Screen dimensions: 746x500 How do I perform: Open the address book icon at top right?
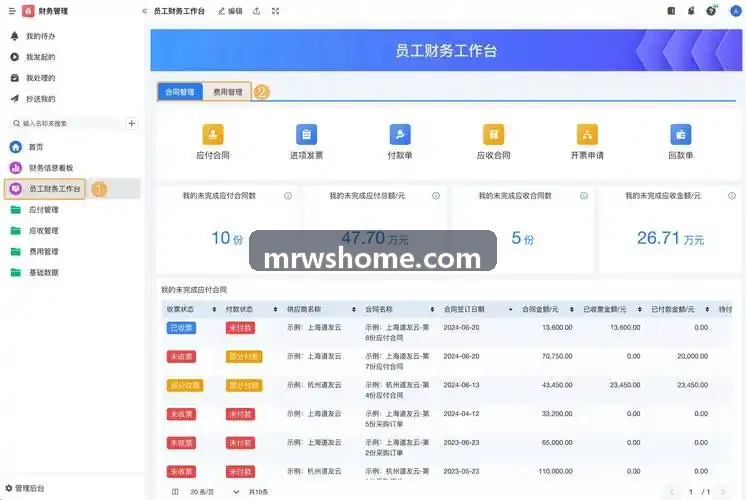coord(671,11)
